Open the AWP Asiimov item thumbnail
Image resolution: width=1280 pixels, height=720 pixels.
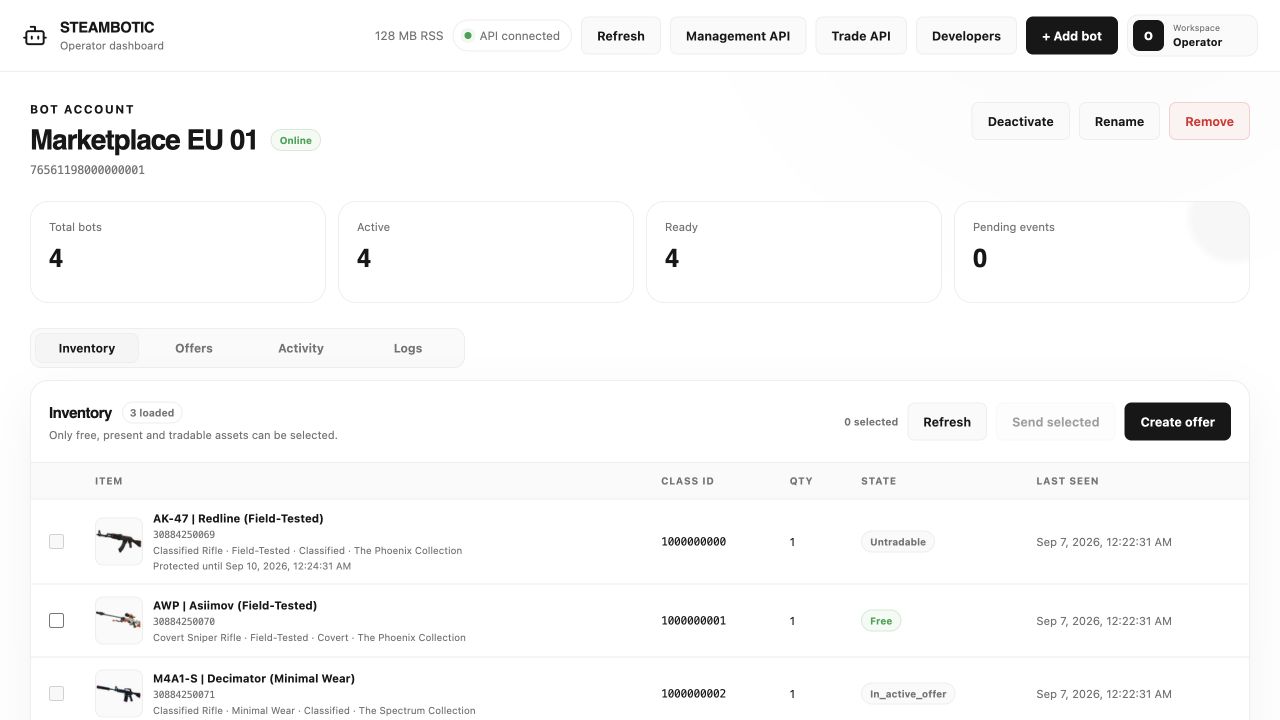(x=119, y=621)
